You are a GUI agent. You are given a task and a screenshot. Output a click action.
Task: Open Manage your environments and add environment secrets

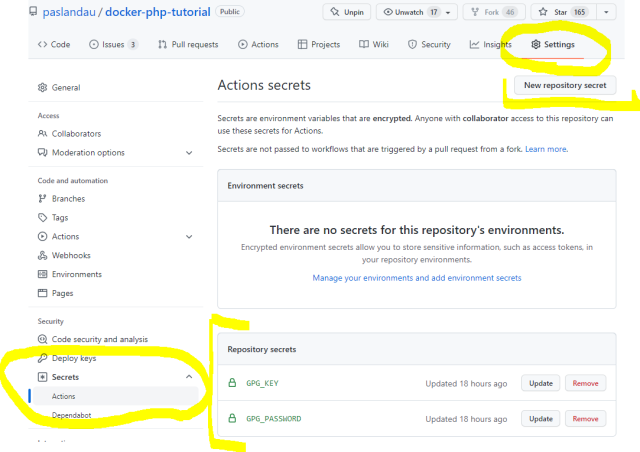pyautogui.click(x=417, y=278)
